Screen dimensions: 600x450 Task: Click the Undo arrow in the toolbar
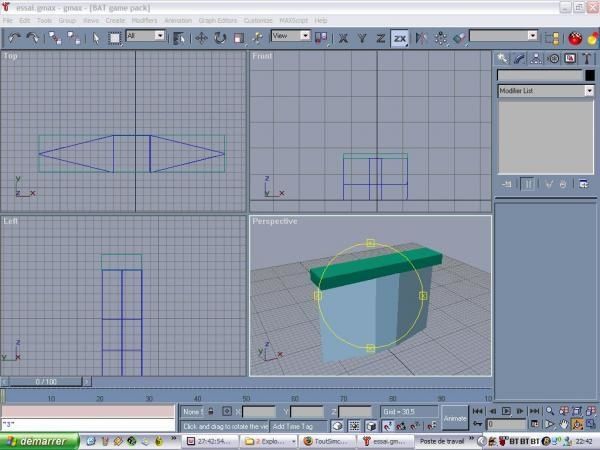click(15, 38)
